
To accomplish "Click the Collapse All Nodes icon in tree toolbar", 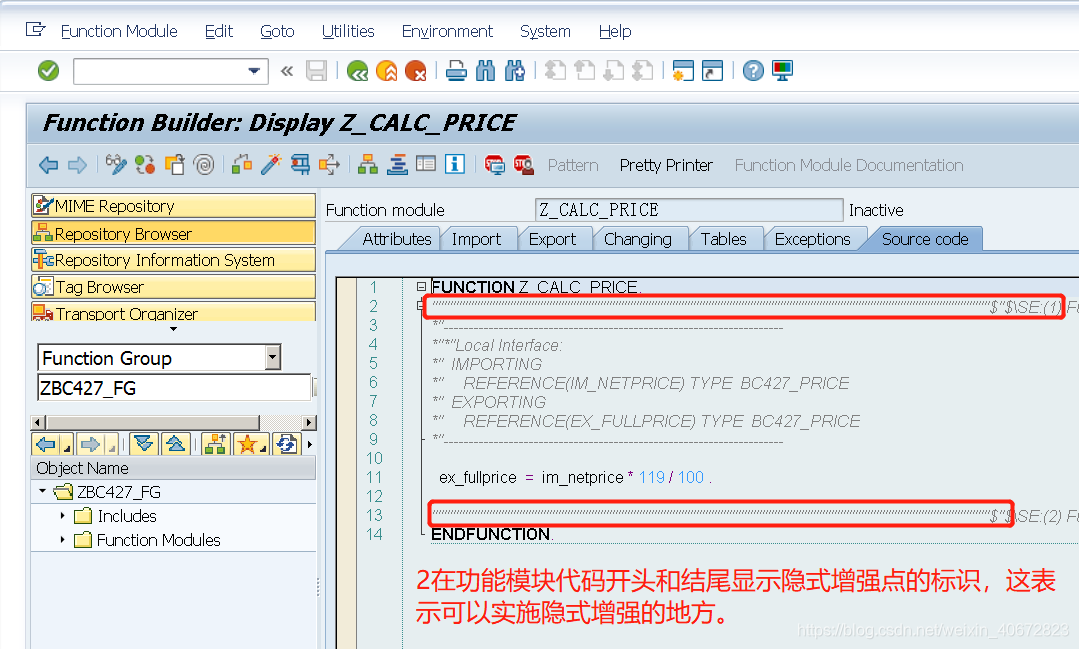I will pos(175,444).
